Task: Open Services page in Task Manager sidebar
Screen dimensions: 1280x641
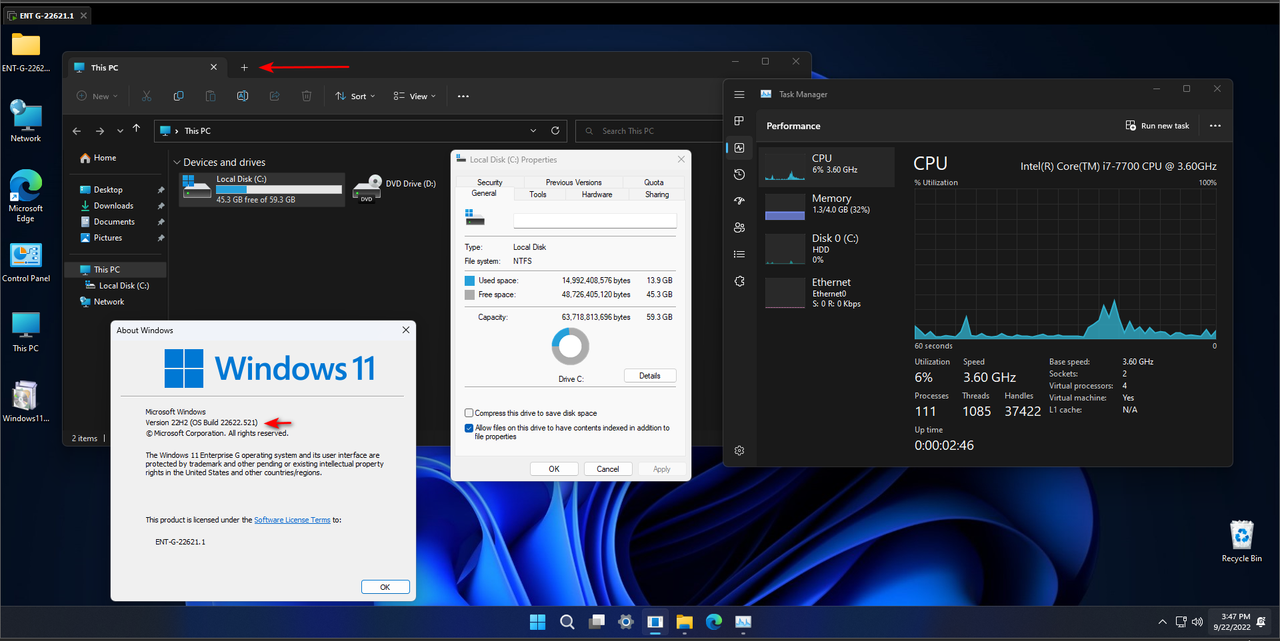Action: point(739,282)
